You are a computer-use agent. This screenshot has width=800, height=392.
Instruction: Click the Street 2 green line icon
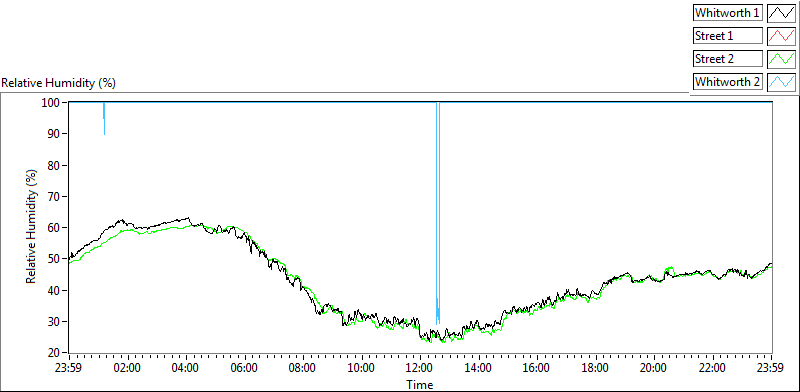pyautogui.click(x=781, y=59)
